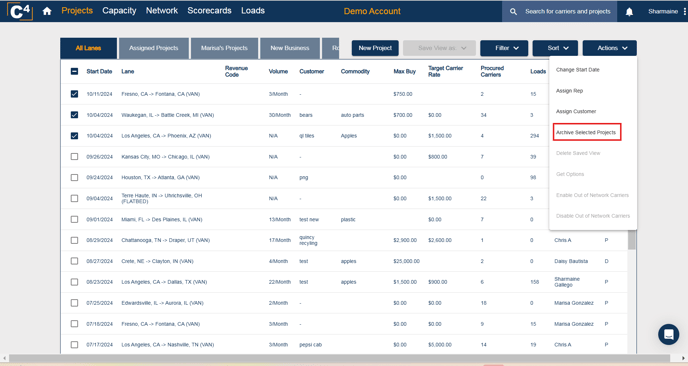Open Scorecards in top navigation
This screenshot has width=688, height=366.
(x=209, y=11)
